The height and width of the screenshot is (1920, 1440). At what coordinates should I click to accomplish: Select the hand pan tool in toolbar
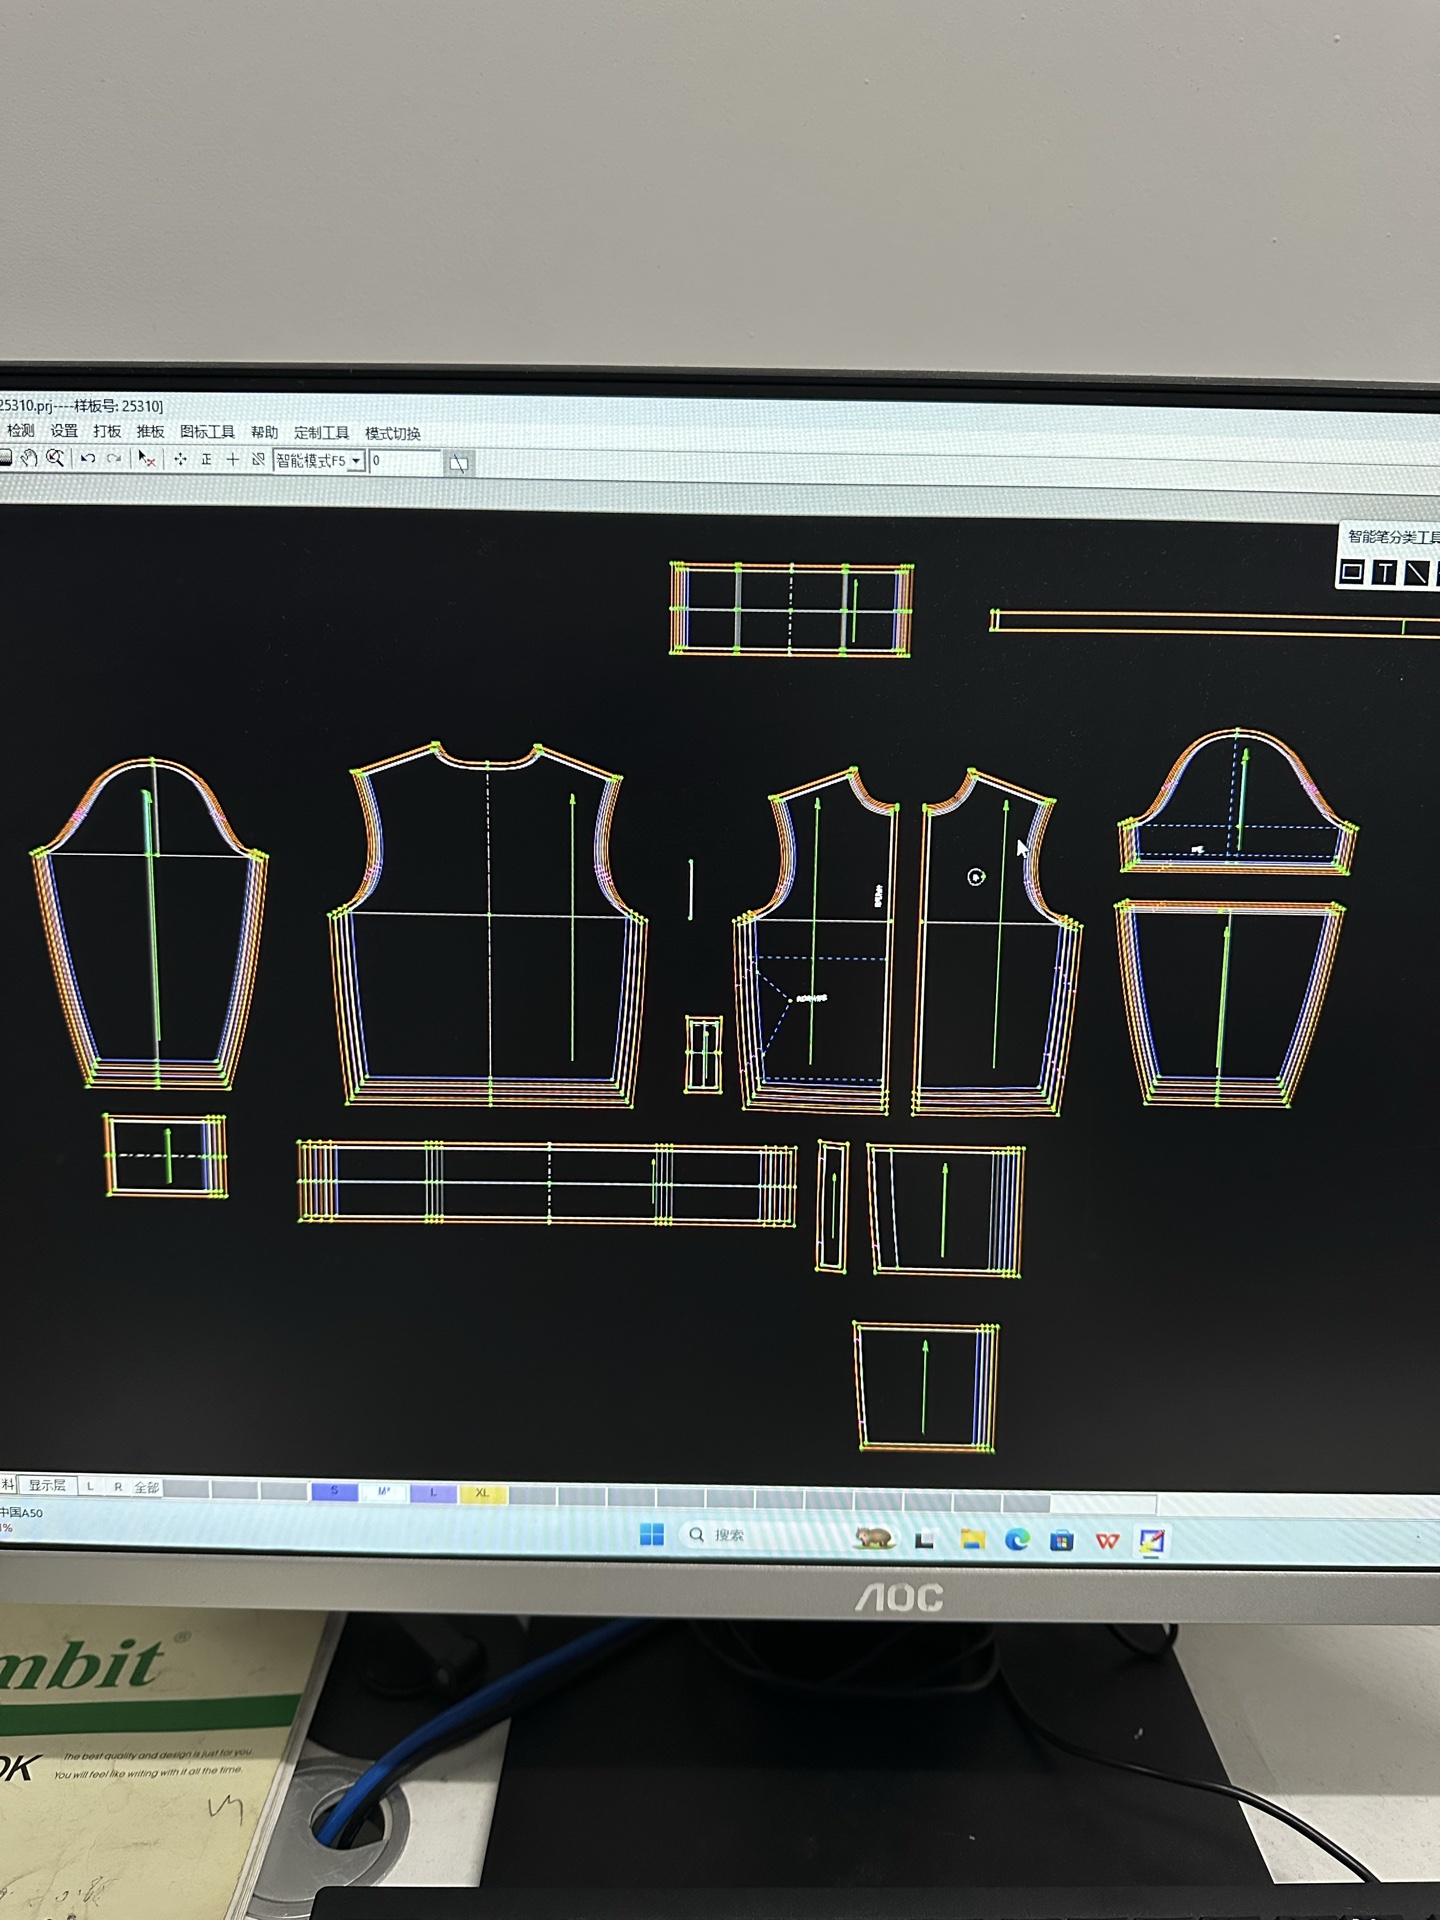(x=29, y=458)
